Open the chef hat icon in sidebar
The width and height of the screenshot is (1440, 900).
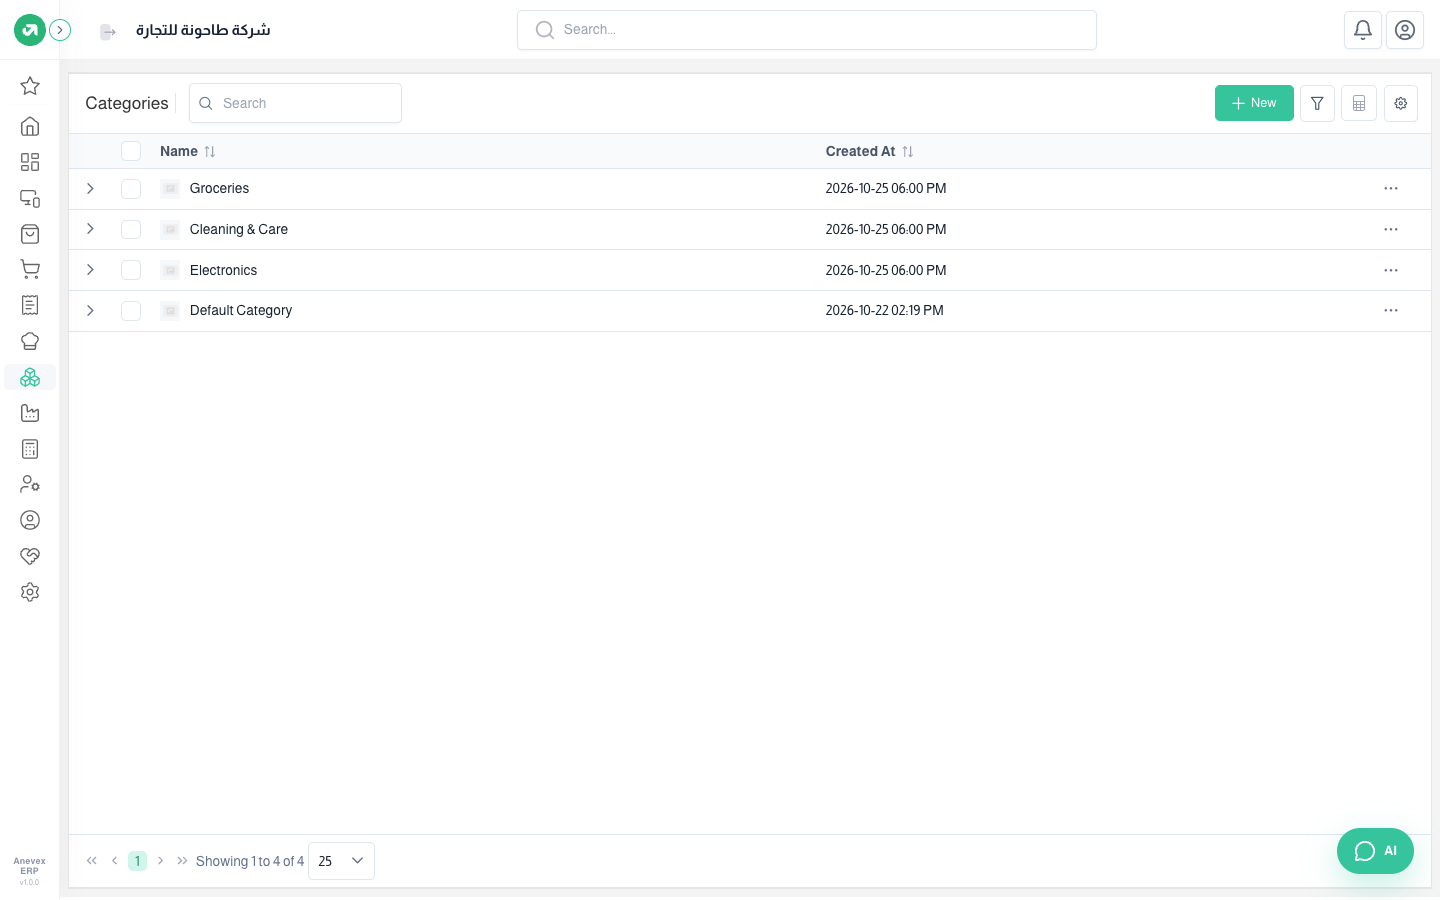click(30, 341)
